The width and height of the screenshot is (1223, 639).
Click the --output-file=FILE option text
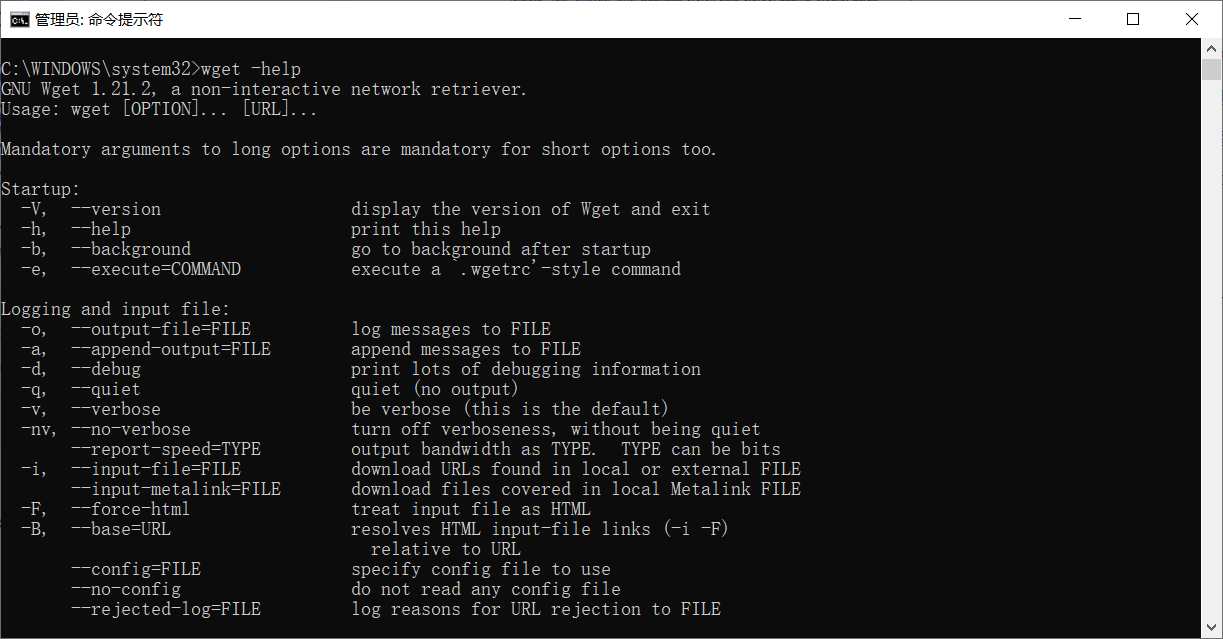click(160, 328)
